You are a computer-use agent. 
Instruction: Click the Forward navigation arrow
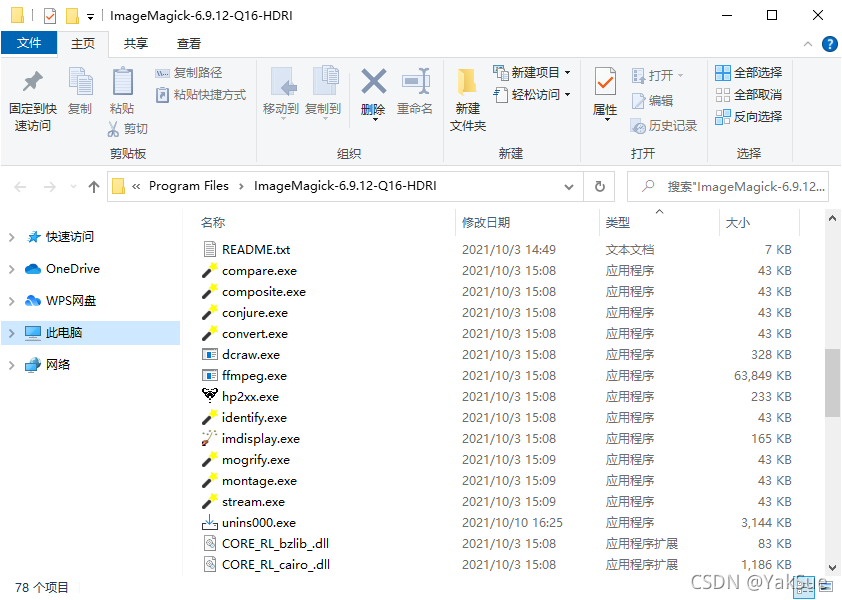49,187
